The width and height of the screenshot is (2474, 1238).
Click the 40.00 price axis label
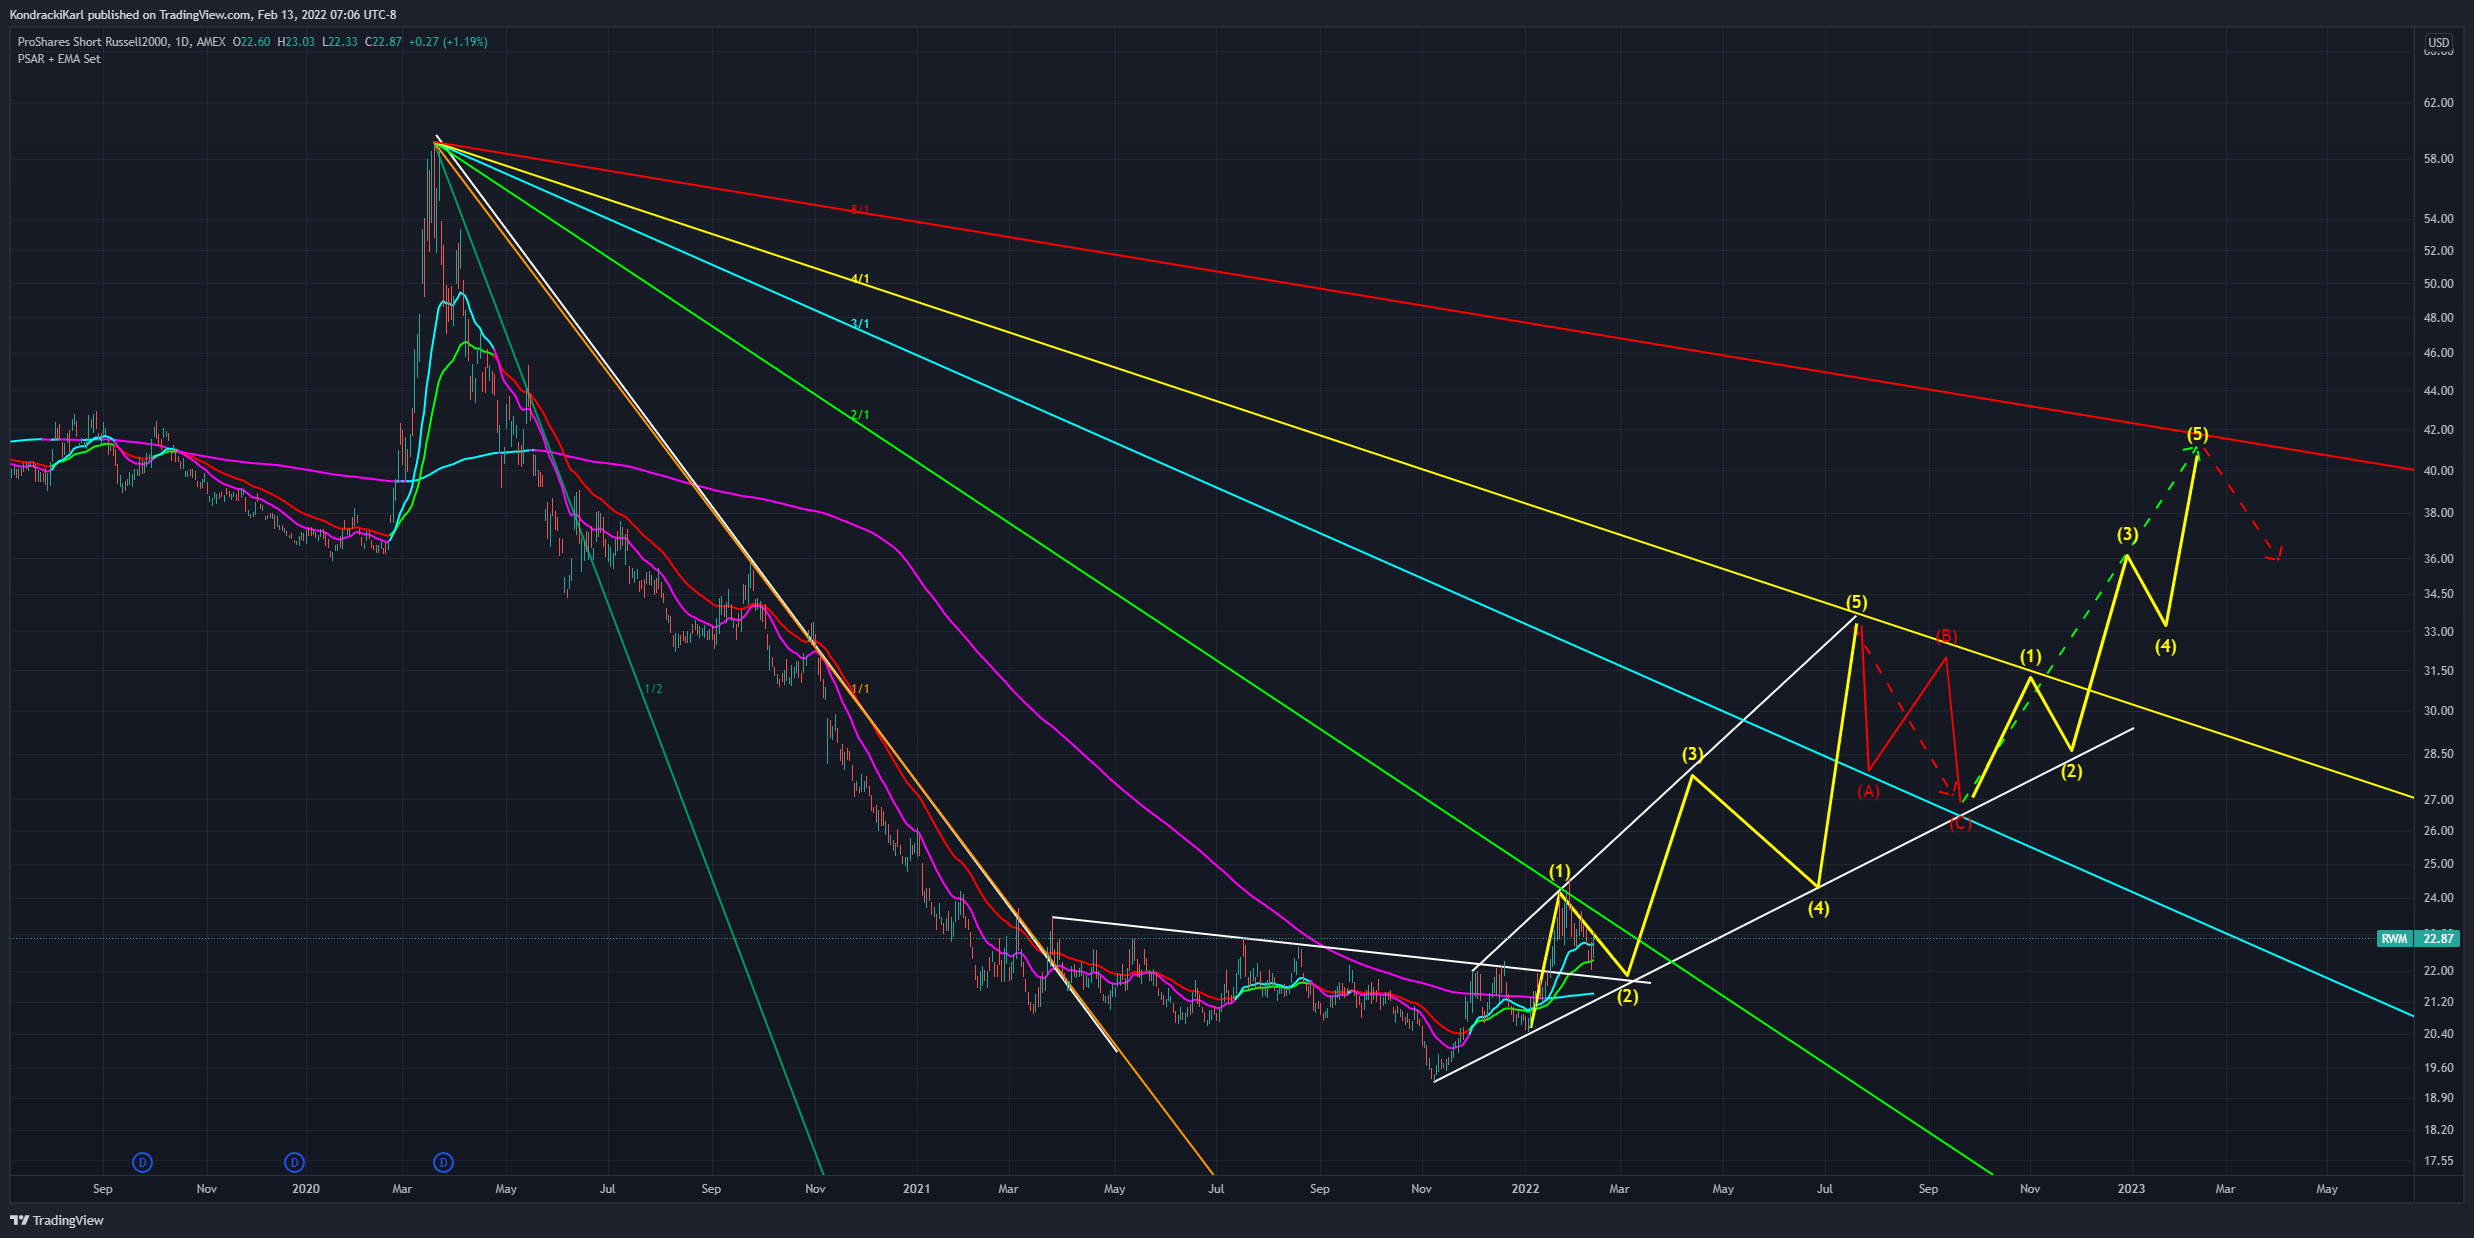pos(2438,471)
